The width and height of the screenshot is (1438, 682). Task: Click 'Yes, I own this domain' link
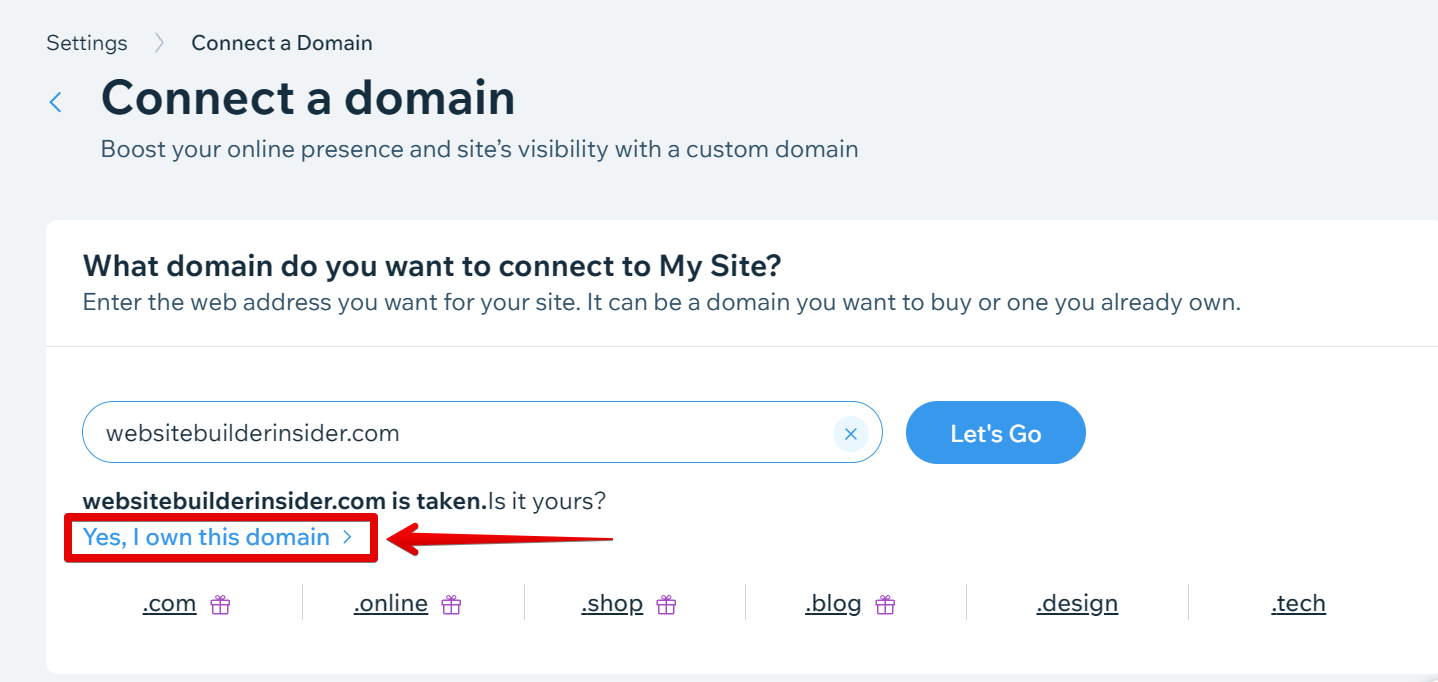(x=206, y=537)
